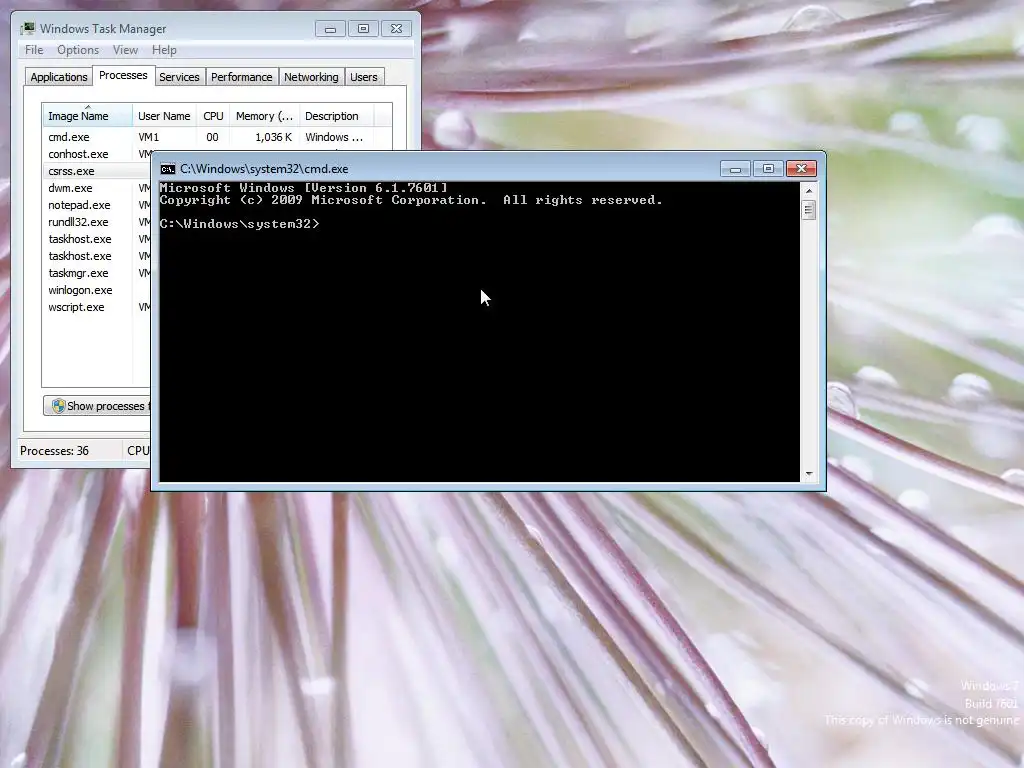Open the View menu in Task Manager
The width and height of the screenshot is (1024, 768).
pos(125,50)
